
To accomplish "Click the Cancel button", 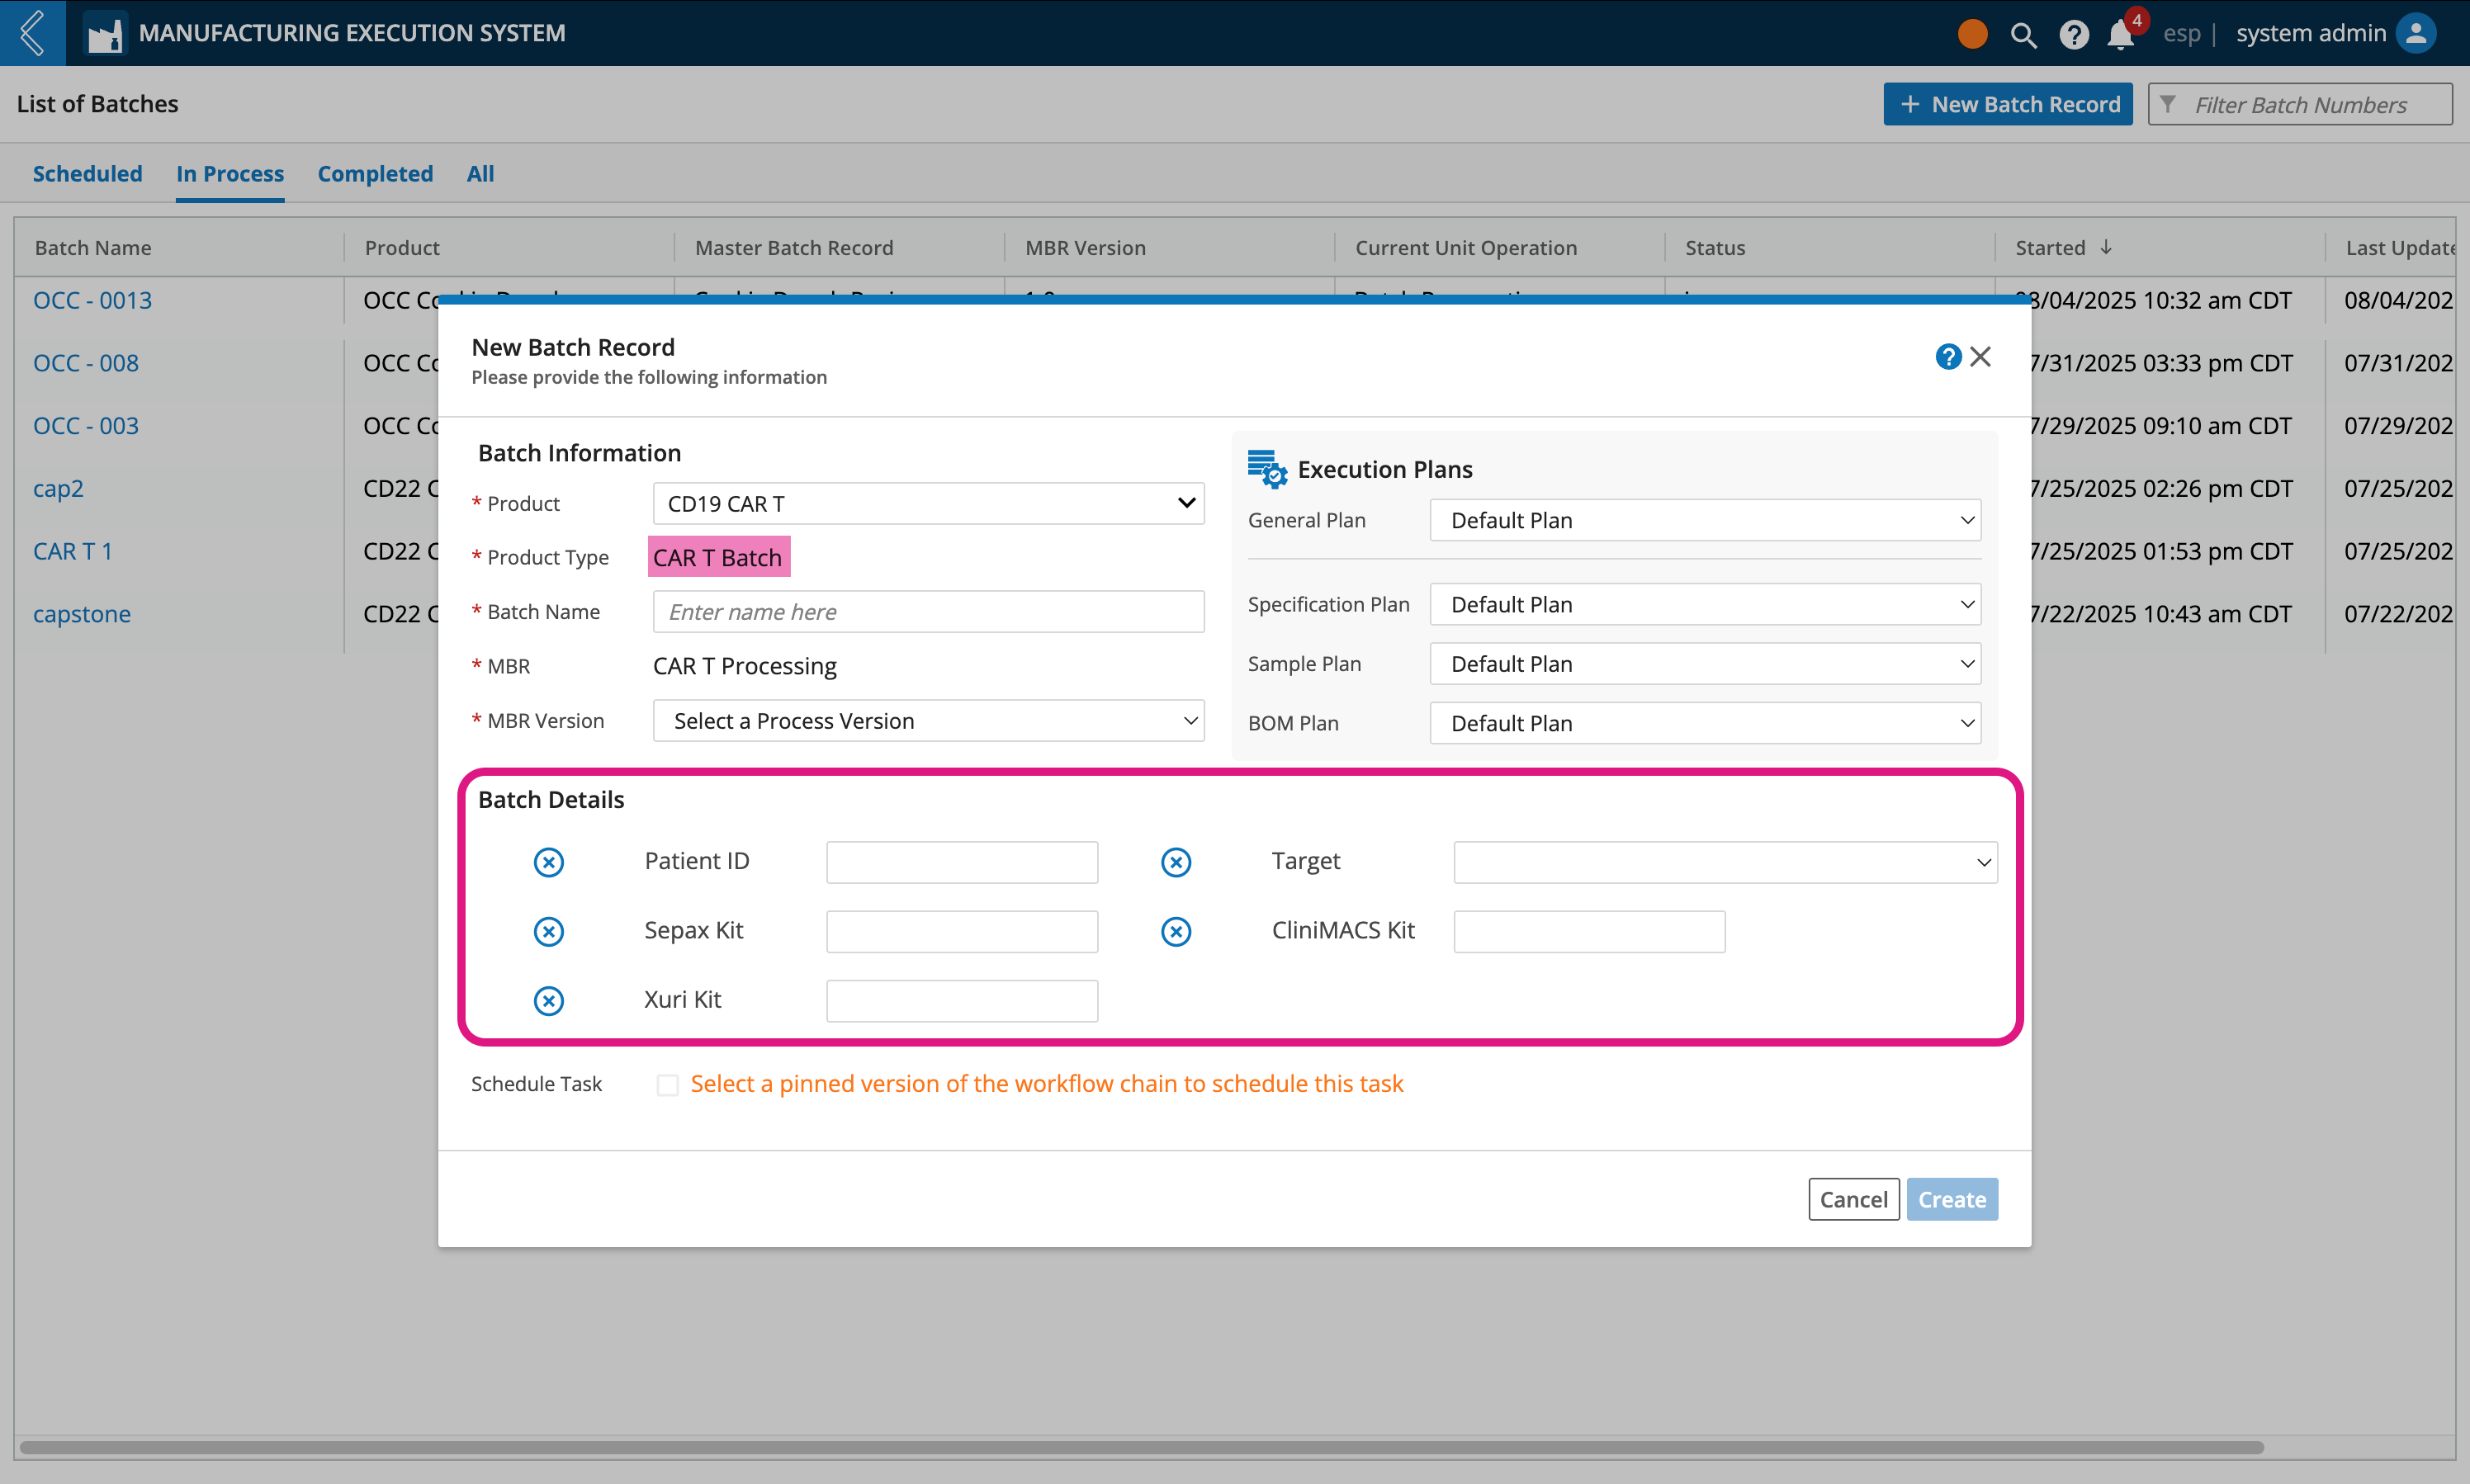I will (x=1854, y=1199).
